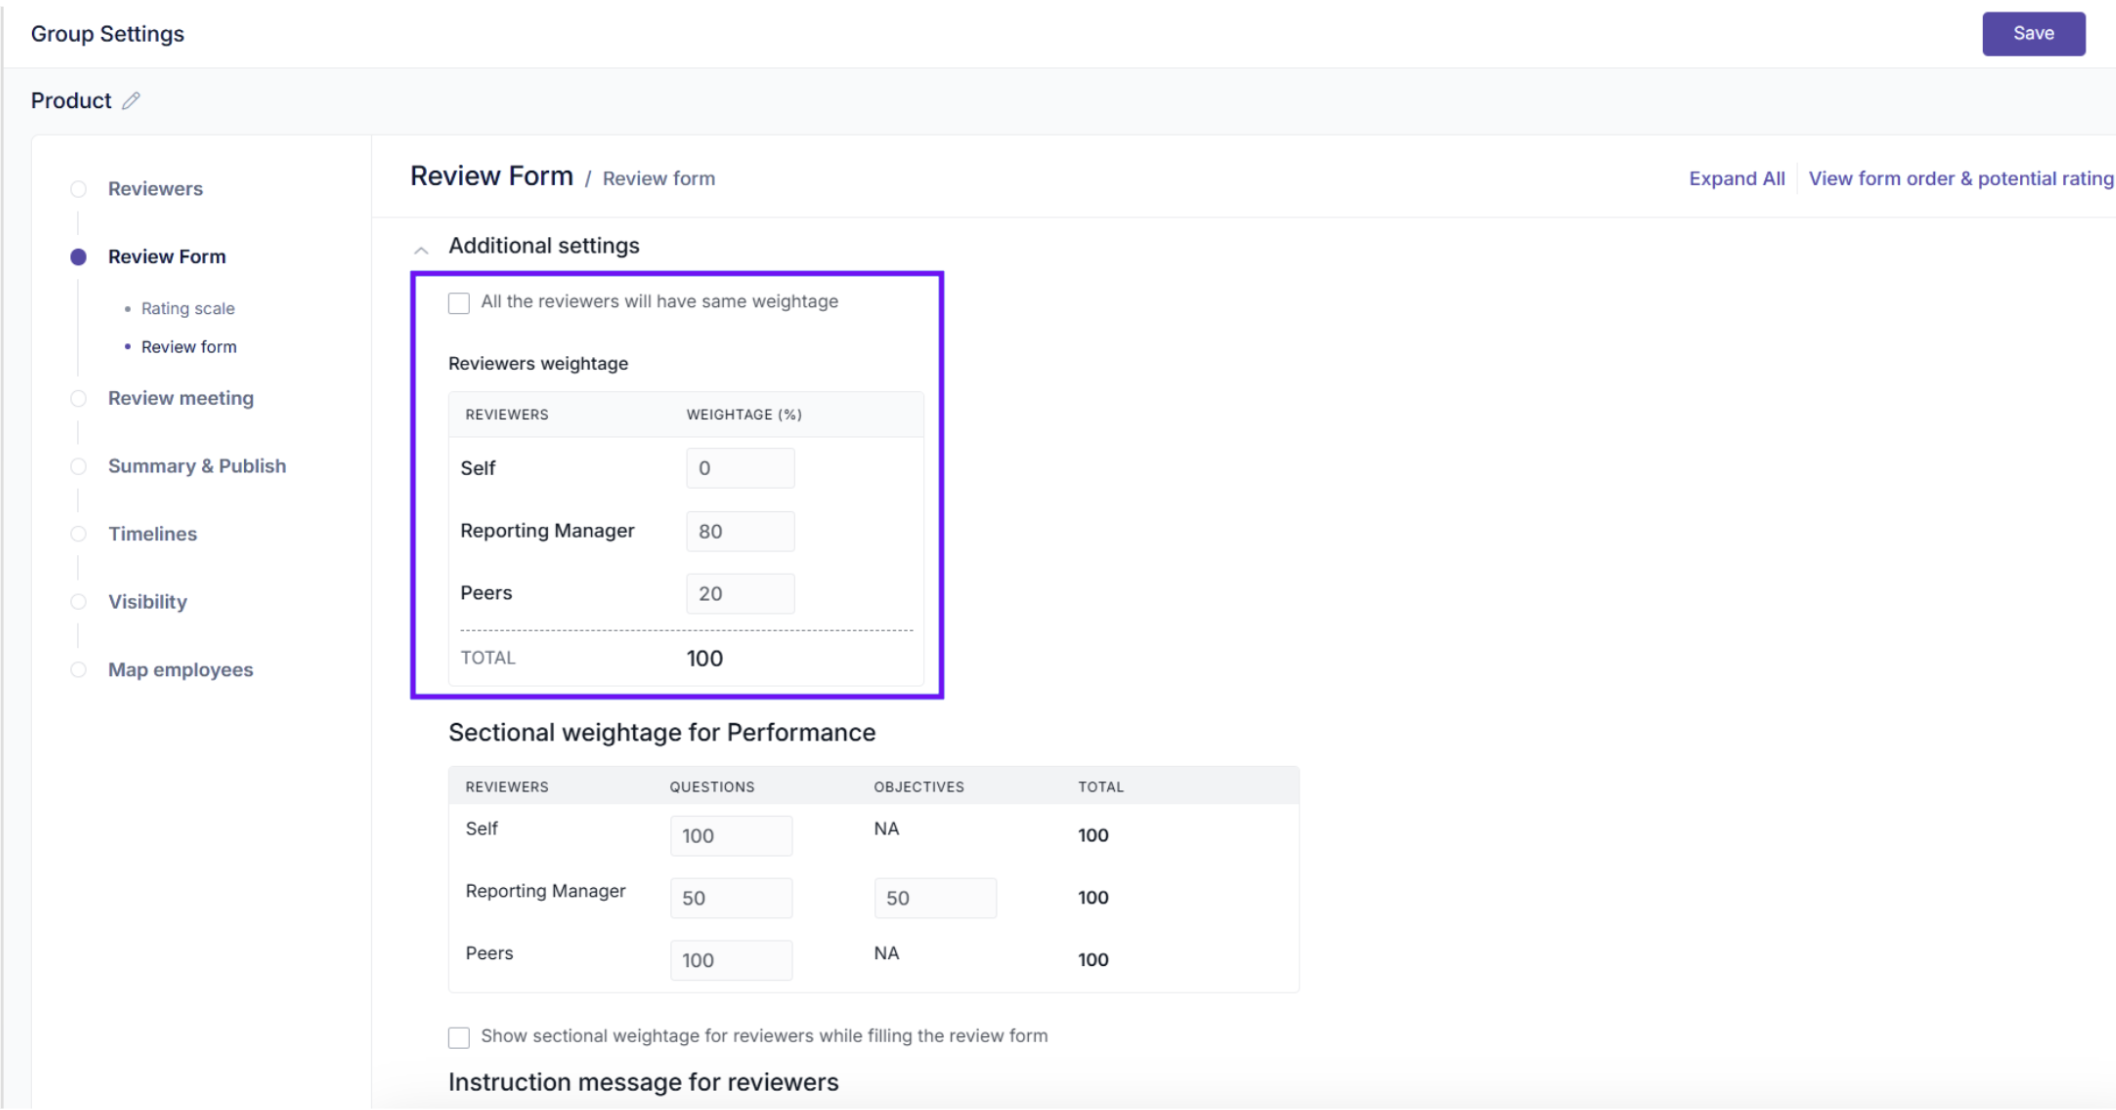The height and width of the screenshot is (1110, 2116).
Task: Collapse the Additional settings section chevron
Action: point(421,249)
